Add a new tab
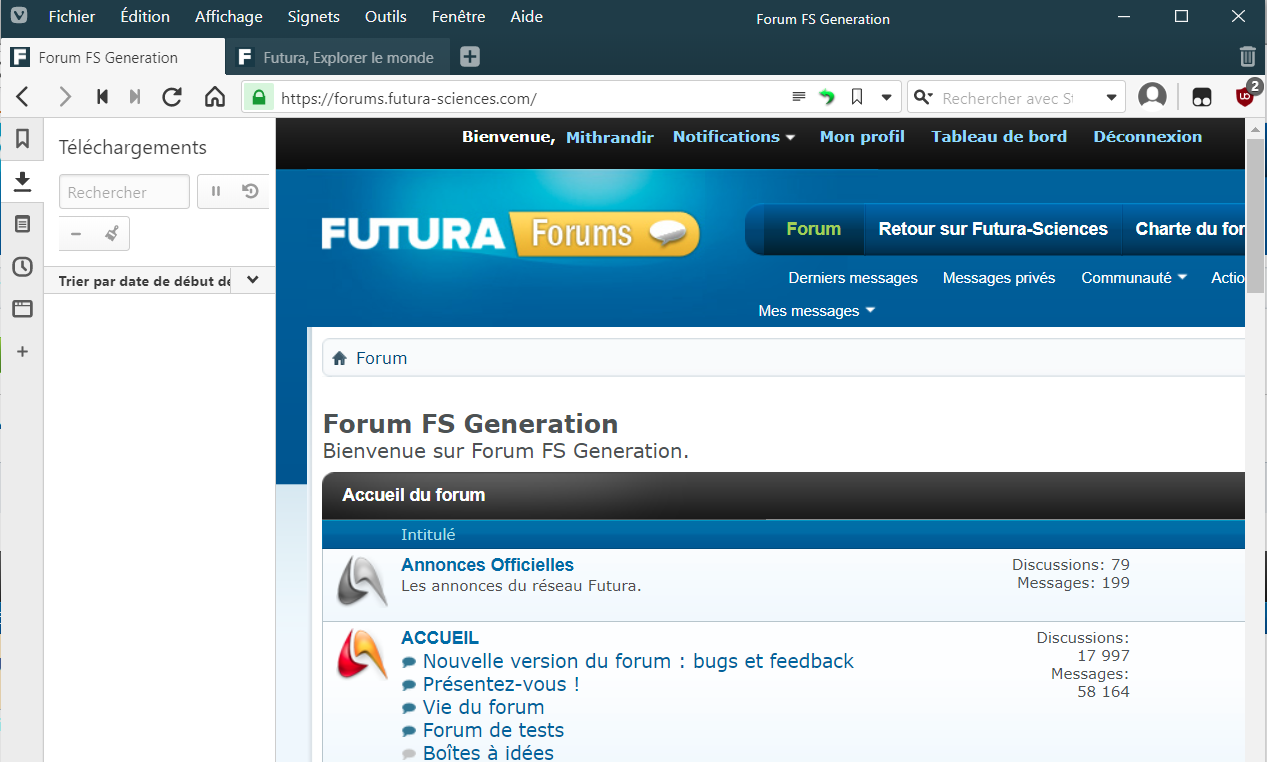 tap(470, 57)
